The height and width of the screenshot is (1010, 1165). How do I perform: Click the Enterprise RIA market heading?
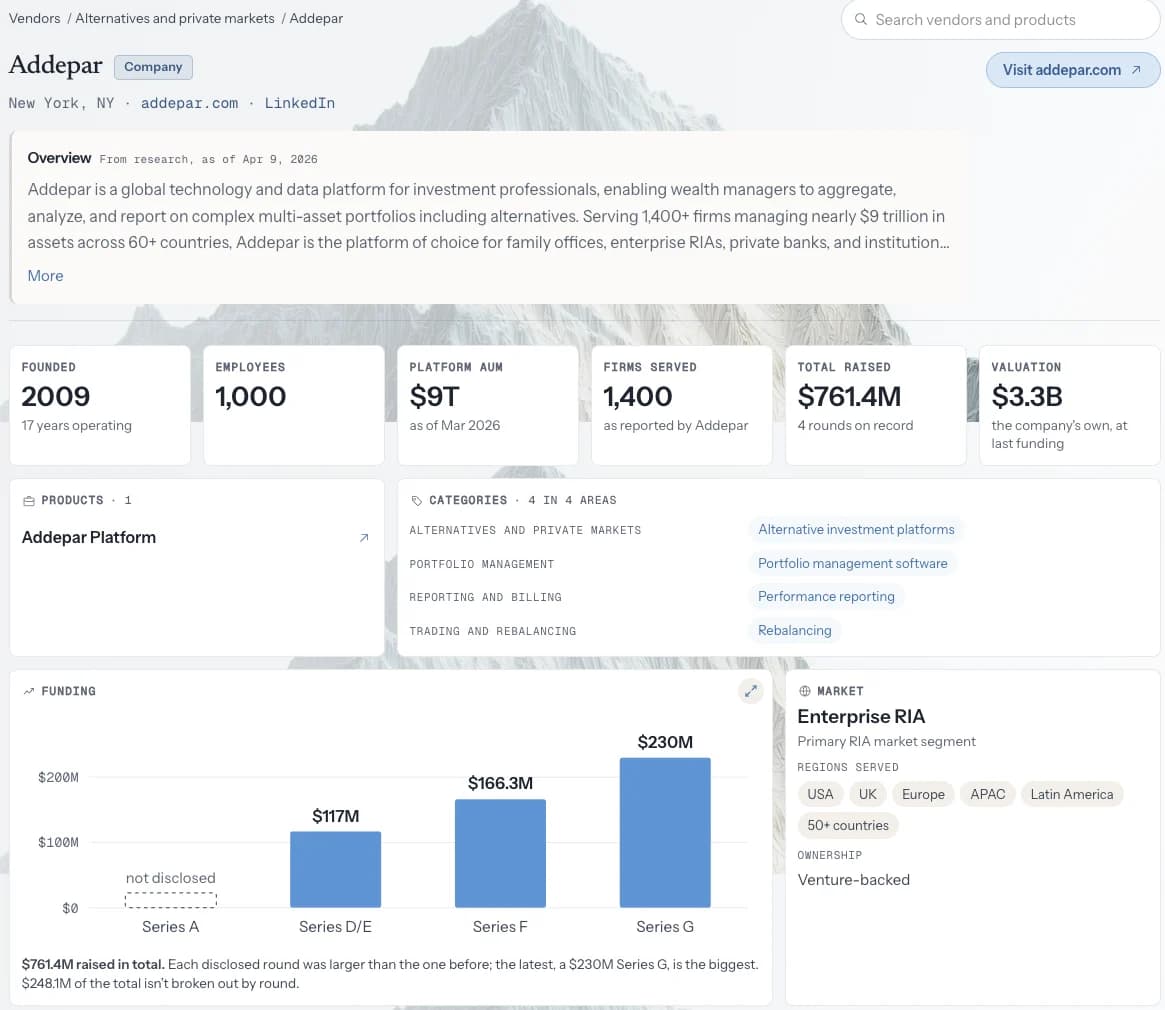(861, 716)
